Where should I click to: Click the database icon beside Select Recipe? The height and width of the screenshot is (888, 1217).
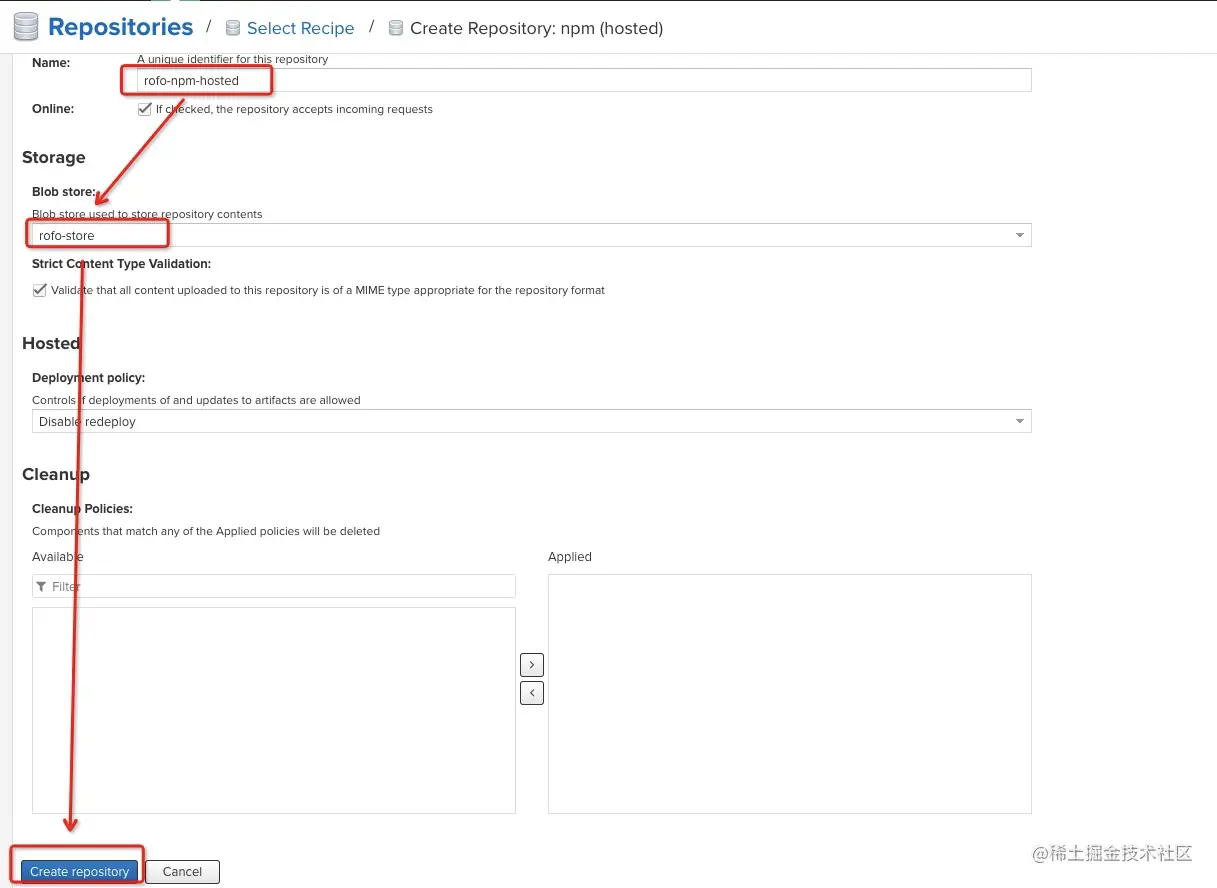point(233,28)
